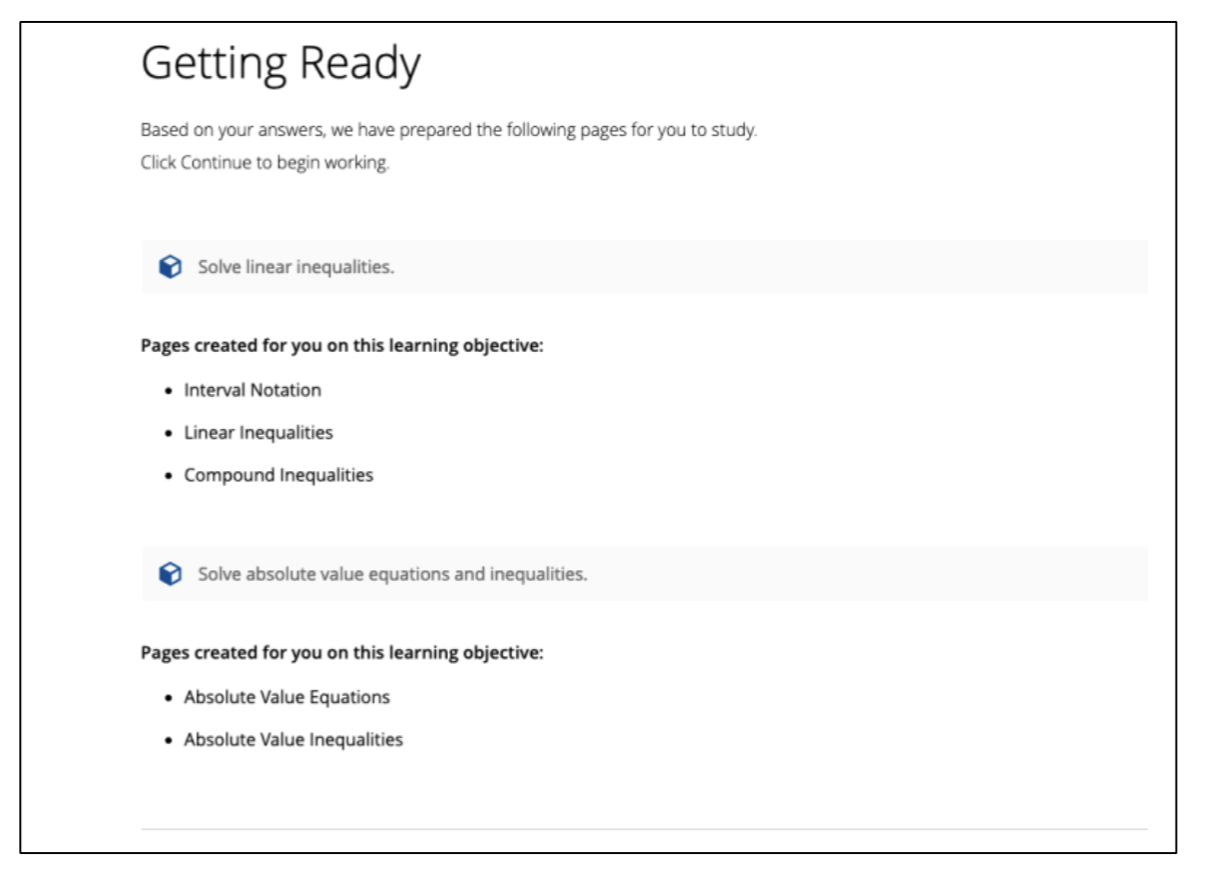Click the Pages created heading under absolute value
This screenshot has height=880, width=1224.
tap(342, 653)
